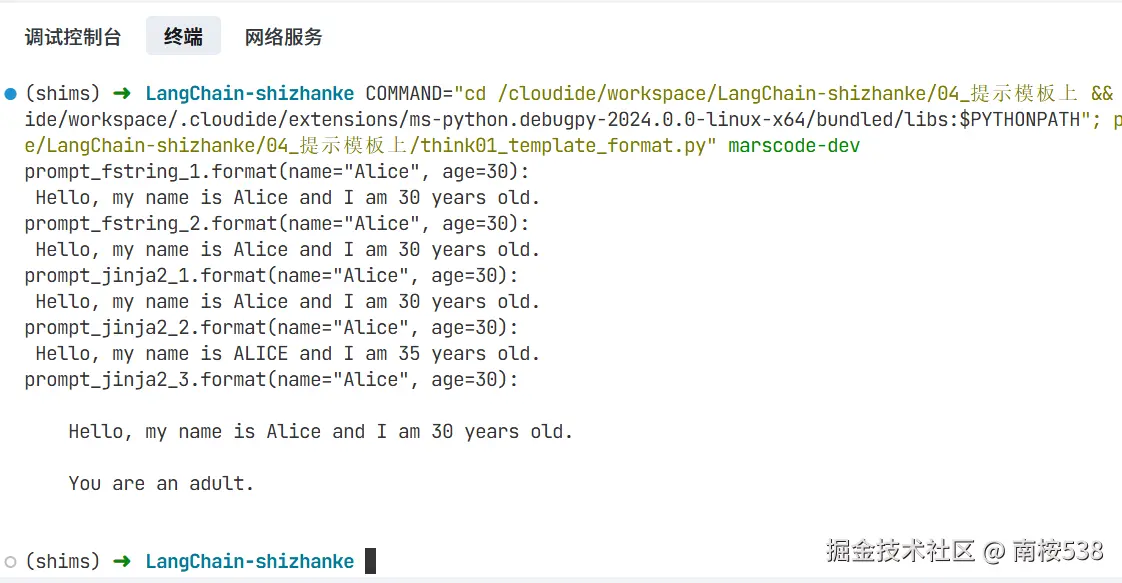Viewport: 1122px width, 583px height.
Task: Click the (shims) environment indicator
Action: 60,93
